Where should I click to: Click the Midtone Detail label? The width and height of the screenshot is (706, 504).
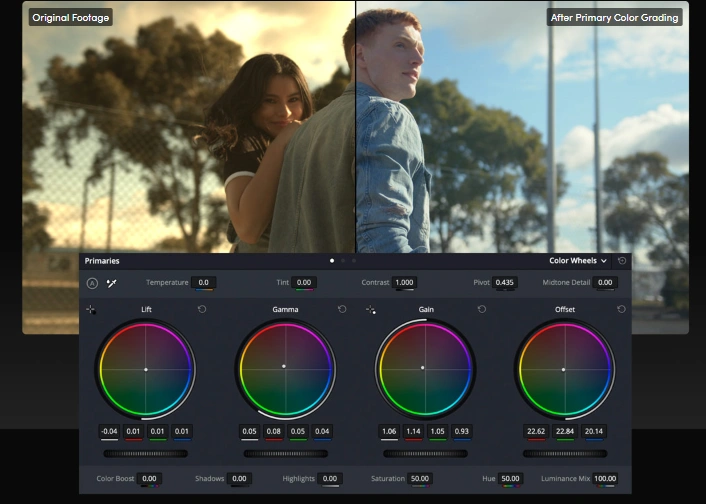(566, 282)
